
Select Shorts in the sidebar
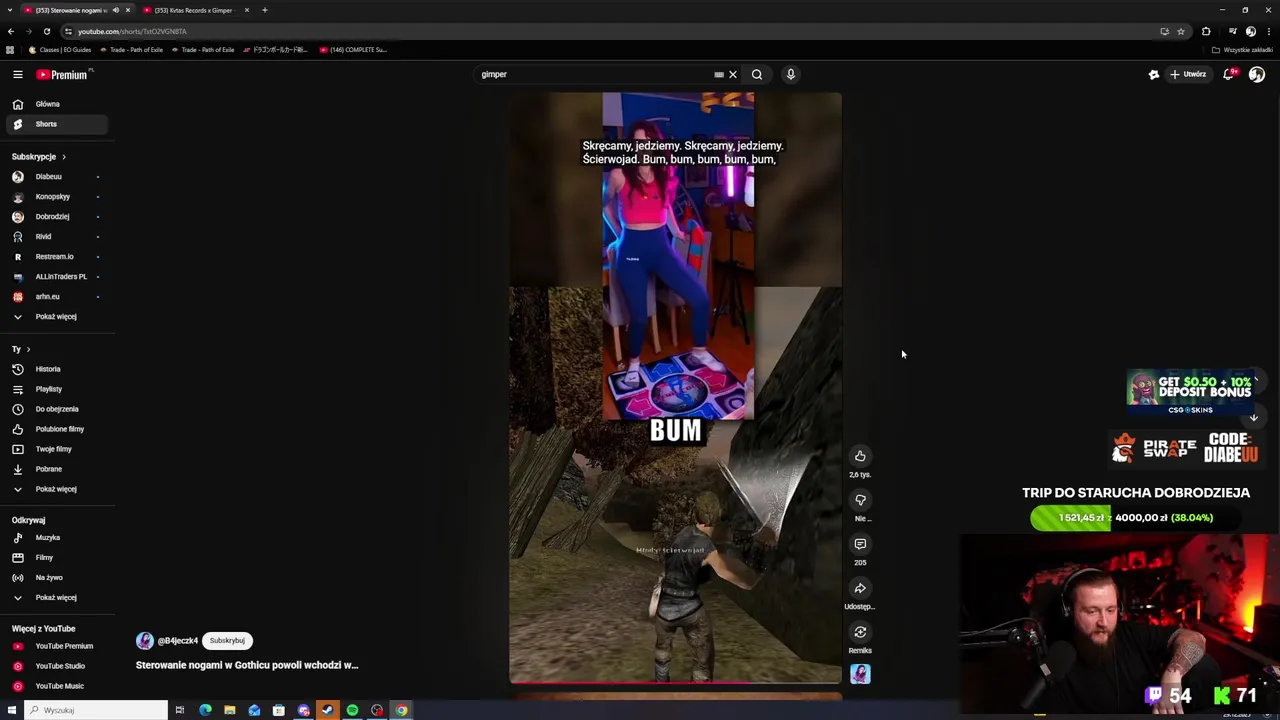57,124
